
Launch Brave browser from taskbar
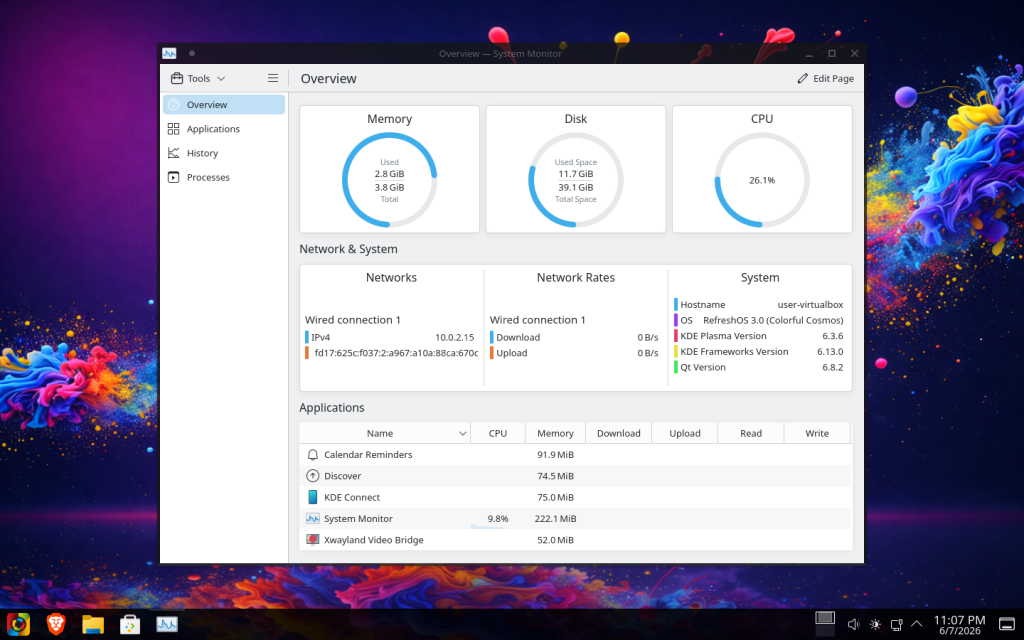(x=56, y=625)
